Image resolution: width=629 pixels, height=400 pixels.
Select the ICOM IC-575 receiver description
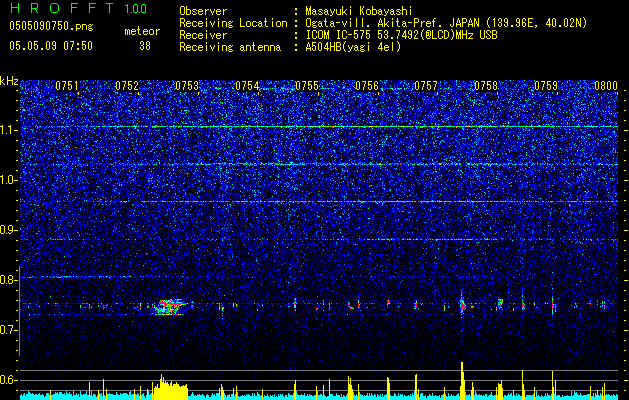[x=401, y=35]
